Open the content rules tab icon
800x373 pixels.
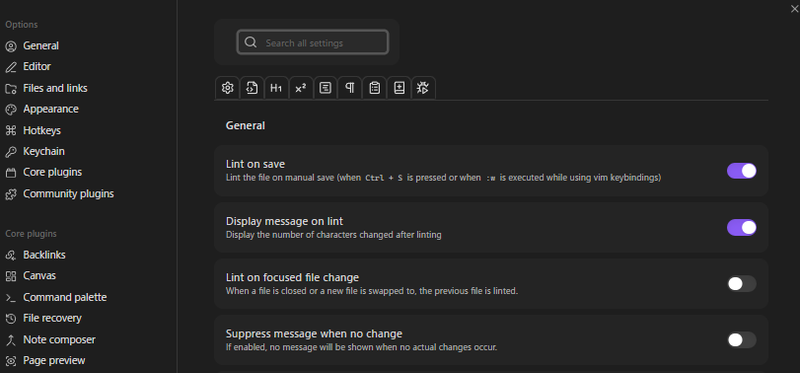coord(325,88)
